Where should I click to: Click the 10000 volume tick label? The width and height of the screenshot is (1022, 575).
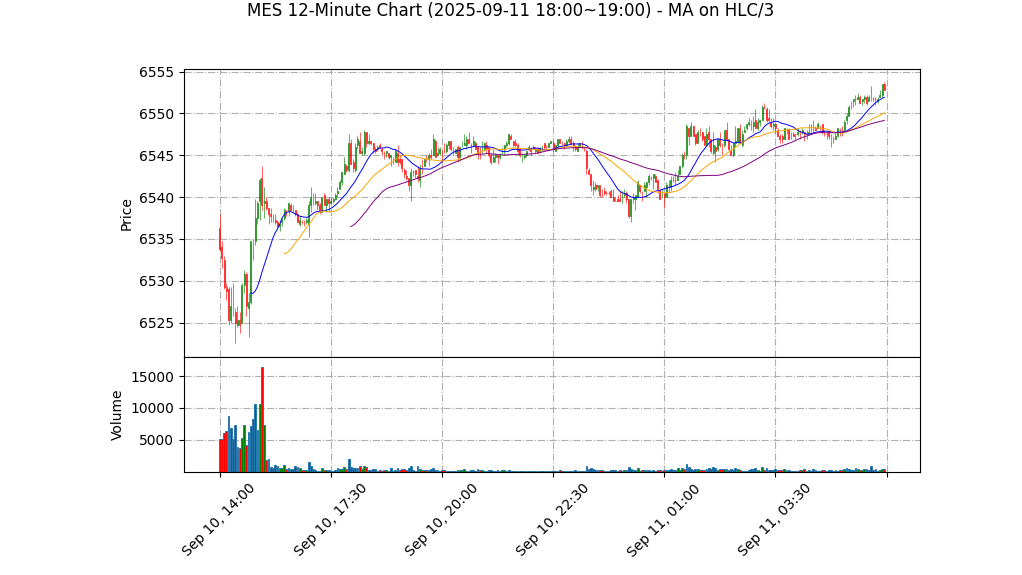[153, 409]
